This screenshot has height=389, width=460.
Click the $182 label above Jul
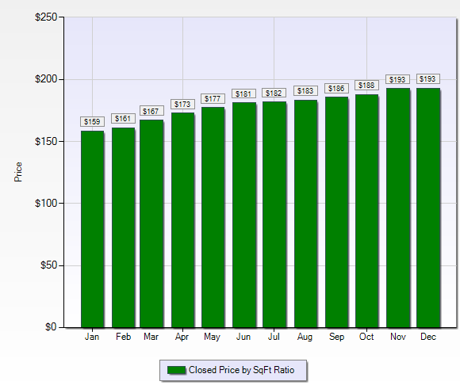coord(274,93)
